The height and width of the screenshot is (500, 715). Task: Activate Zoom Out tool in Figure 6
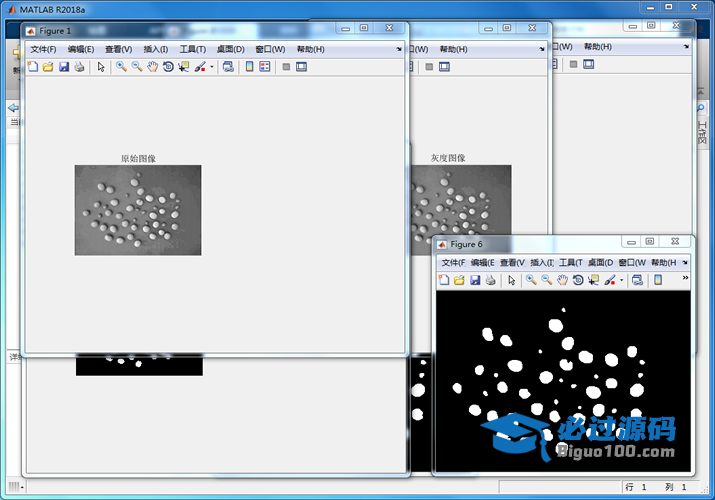[x=547, y=280]
